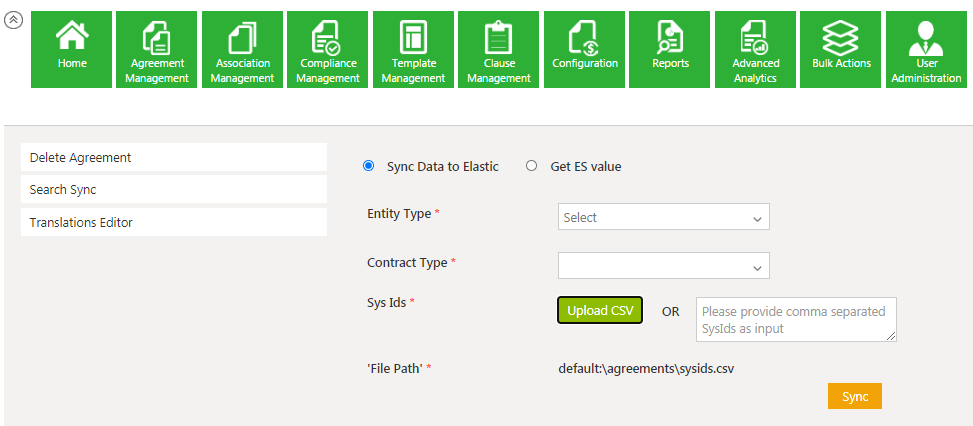Open Clause Management tile

[x=498, y=49]
